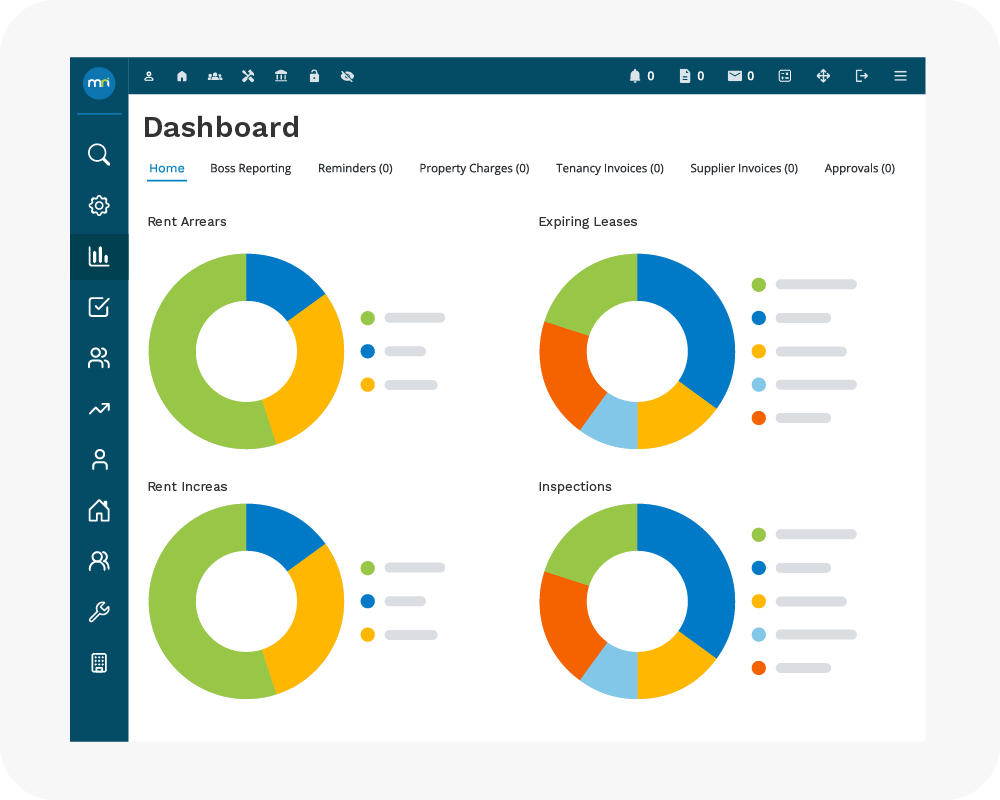Go to the Approvals (0) tab
This screenshot has height=800, width=1000.
[859, 168]
